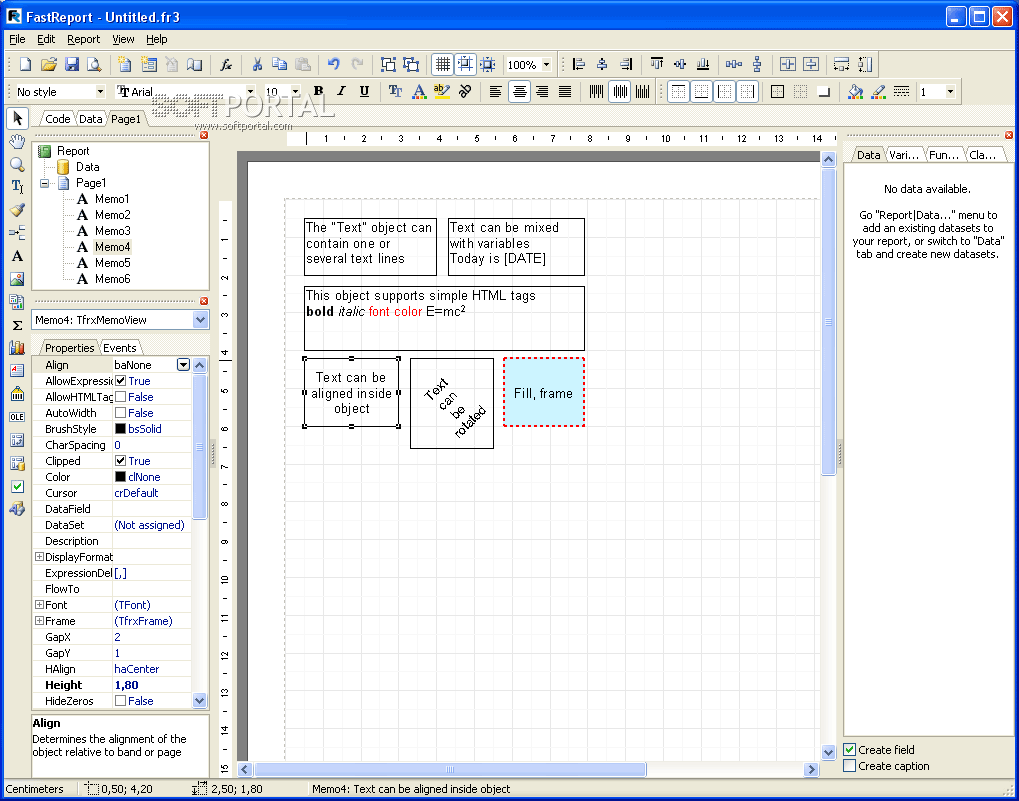This screenshot has width=1019, height=801.
Task: Insert chart object from sidebar
Action: tap(18, 348)
